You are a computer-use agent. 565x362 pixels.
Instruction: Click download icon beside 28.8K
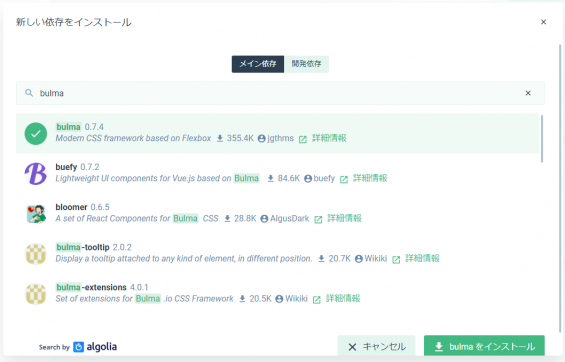227,218
